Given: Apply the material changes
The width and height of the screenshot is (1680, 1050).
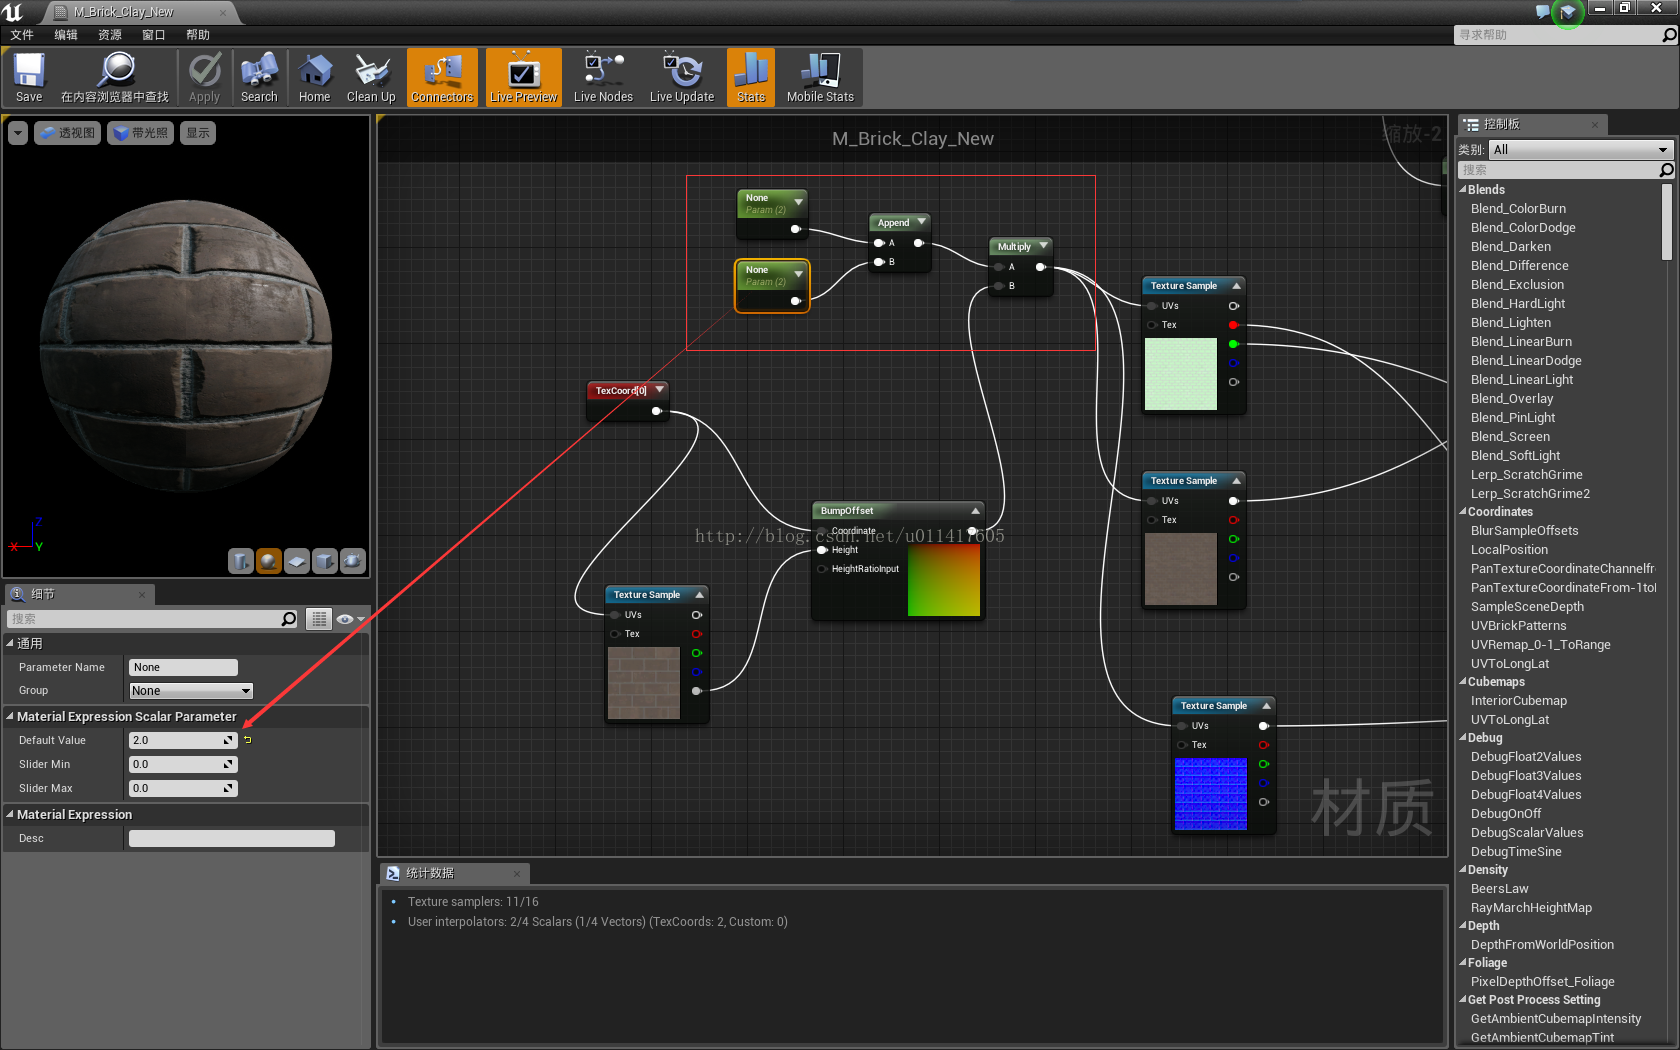Looking at the screenshot, I should (x=204, y=77).
